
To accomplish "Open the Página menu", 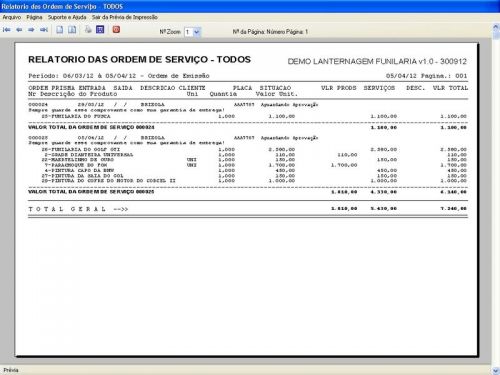I will 34,17.
